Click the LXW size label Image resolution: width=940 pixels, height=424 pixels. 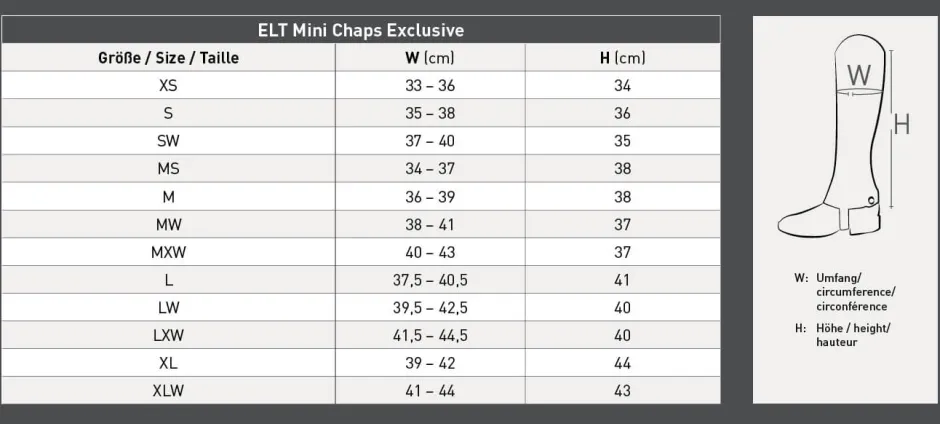[168, 335]
